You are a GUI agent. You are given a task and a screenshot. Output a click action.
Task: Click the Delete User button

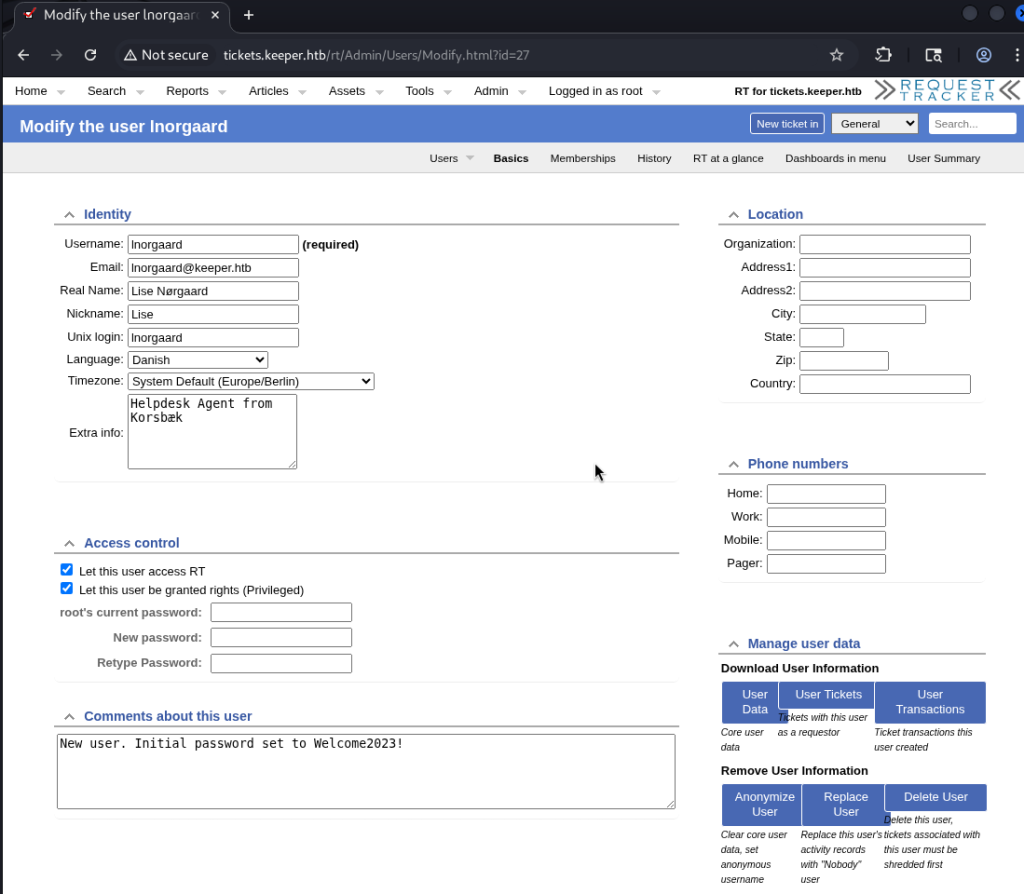(x=935, y=797)
